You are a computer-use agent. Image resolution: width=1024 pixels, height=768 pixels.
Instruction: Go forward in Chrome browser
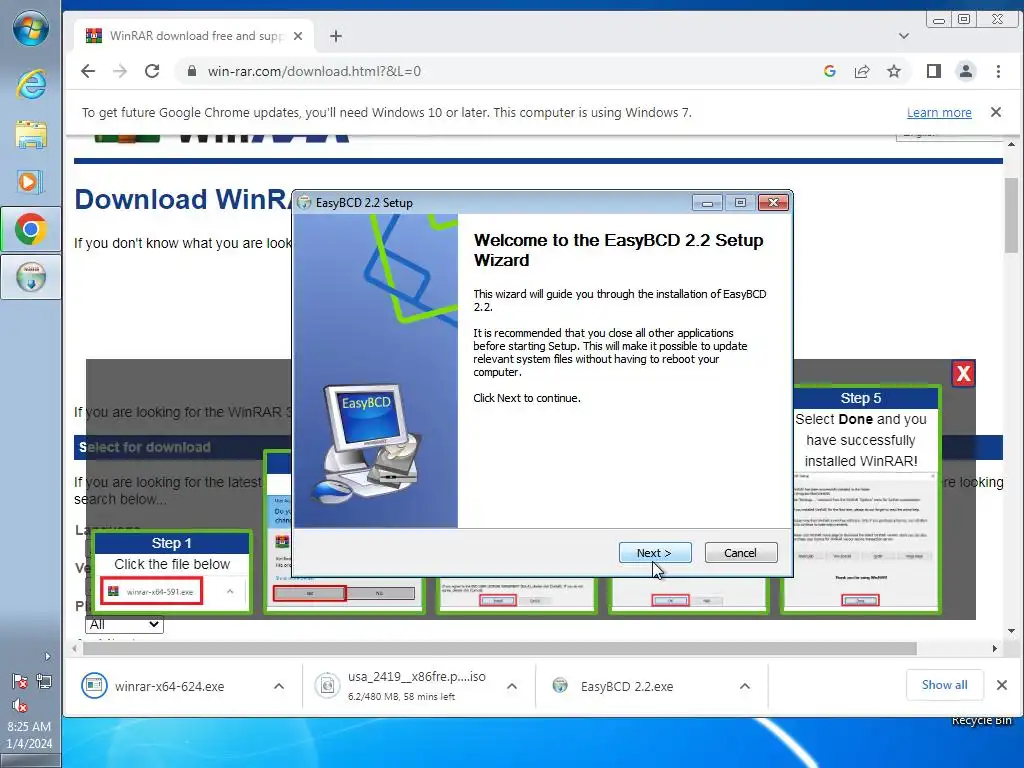click(x=120, y=71)
